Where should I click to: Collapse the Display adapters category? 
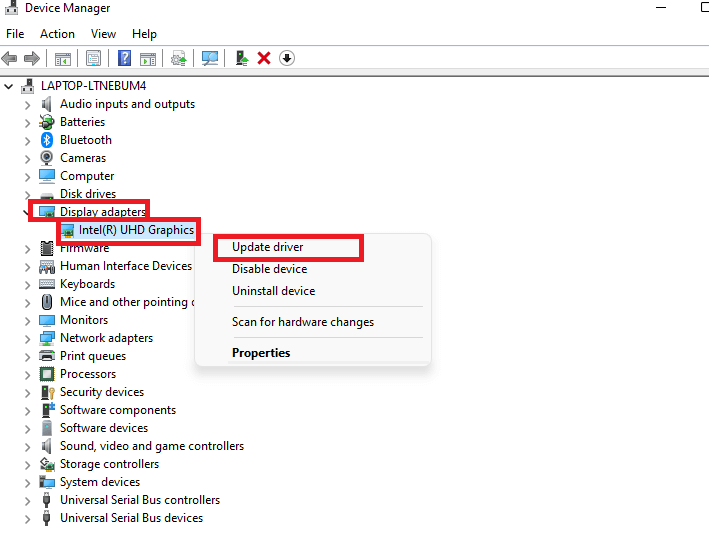(x=27, y=212)
